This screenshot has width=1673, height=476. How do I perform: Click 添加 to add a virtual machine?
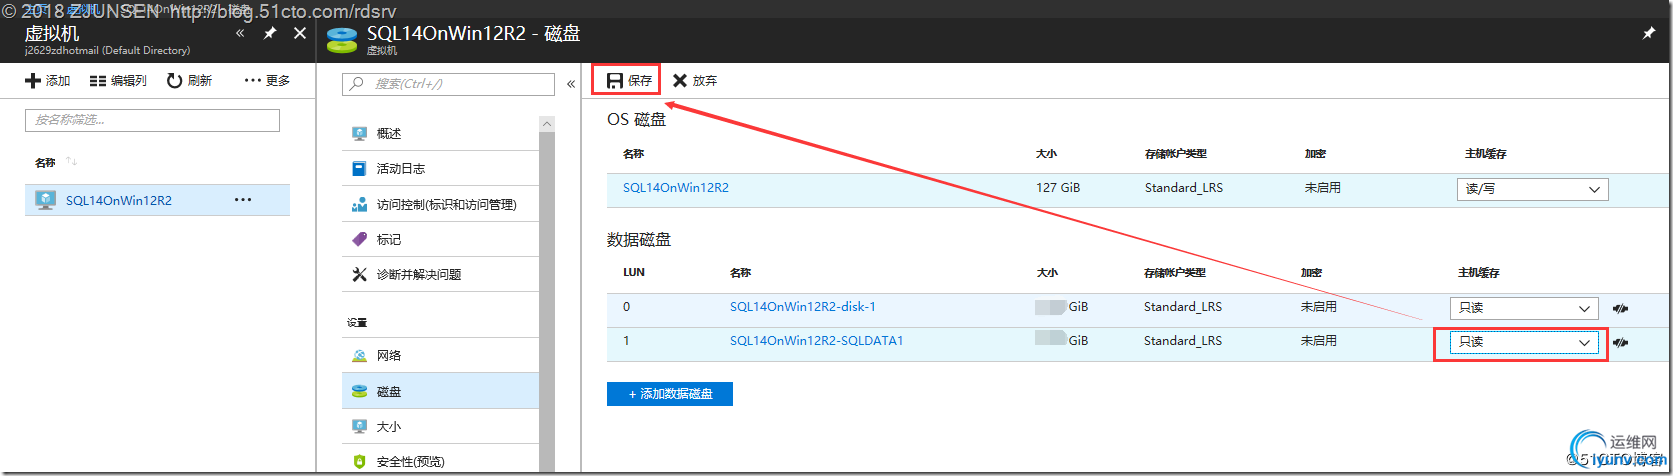click(48, 80)
